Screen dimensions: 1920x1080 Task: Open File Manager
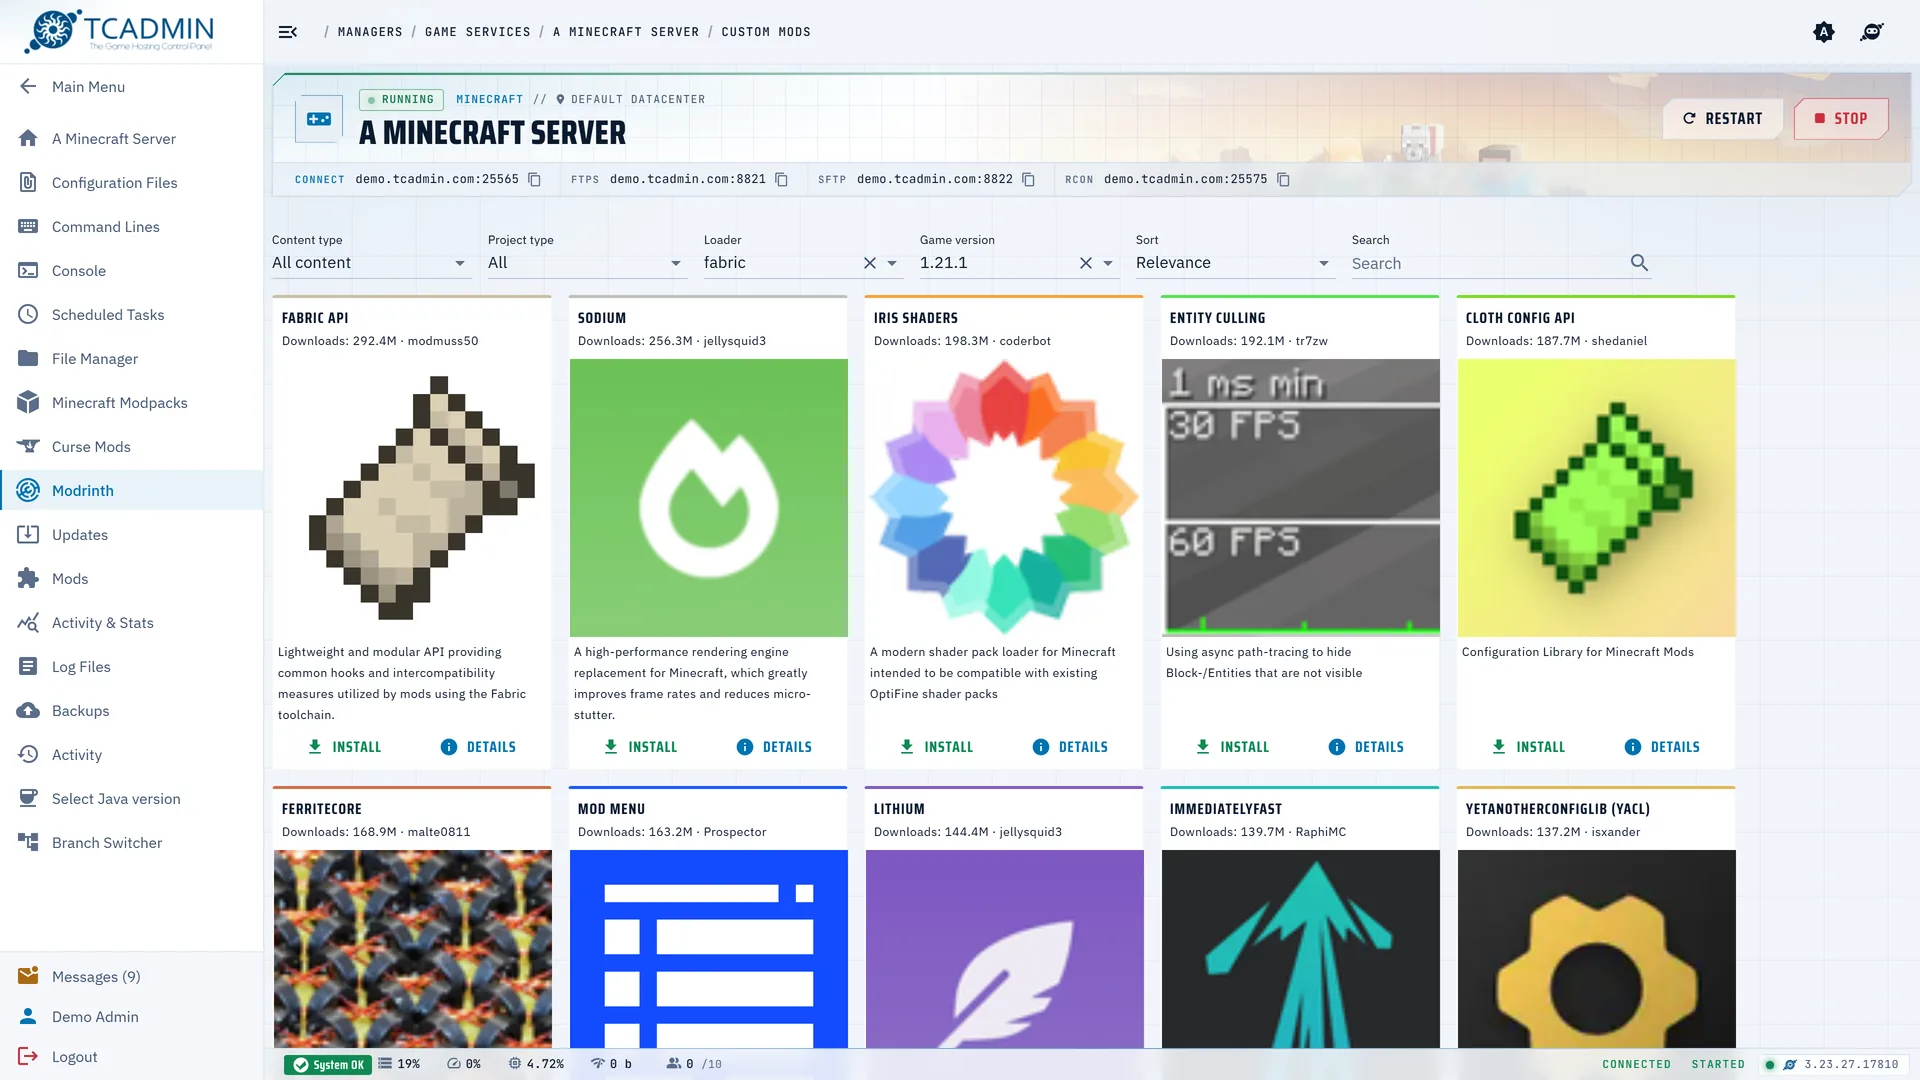coord(131,359)
